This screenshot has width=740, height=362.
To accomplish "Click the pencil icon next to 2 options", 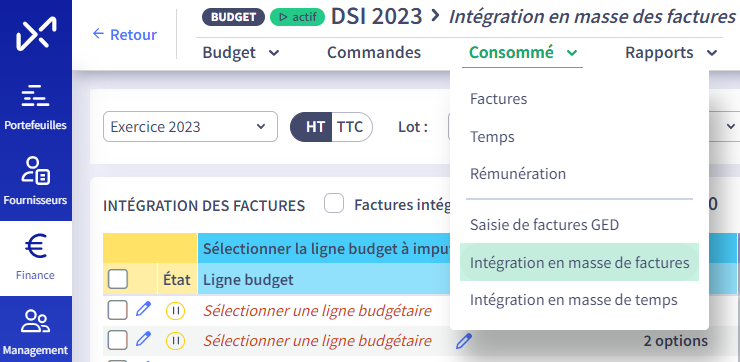I will (464, 341).
